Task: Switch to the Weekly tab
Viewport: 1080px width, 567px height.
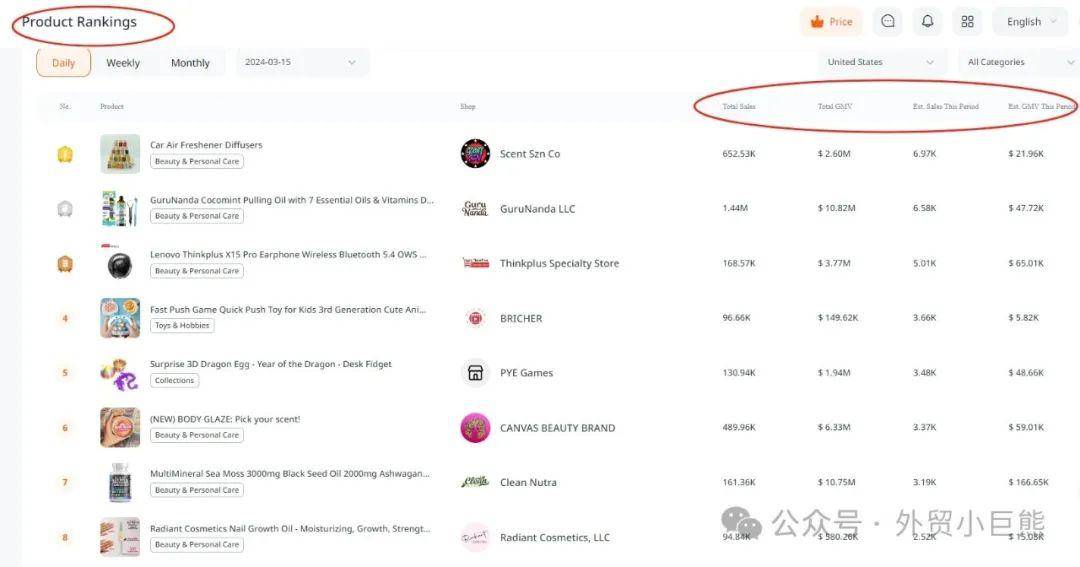Action: coord(123,63)
